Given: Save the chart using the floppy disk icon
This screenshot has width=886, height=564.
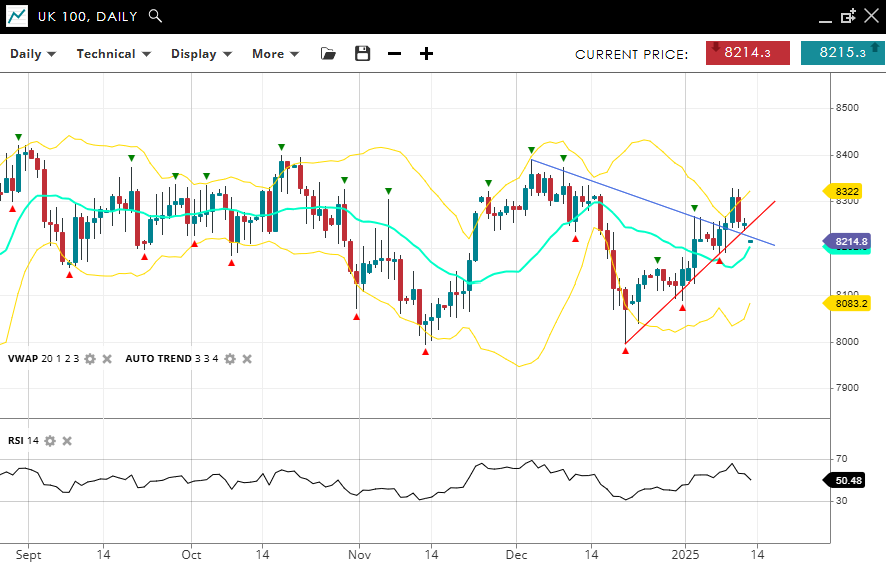Looking at the screenshot, I should tap(362, 54).
